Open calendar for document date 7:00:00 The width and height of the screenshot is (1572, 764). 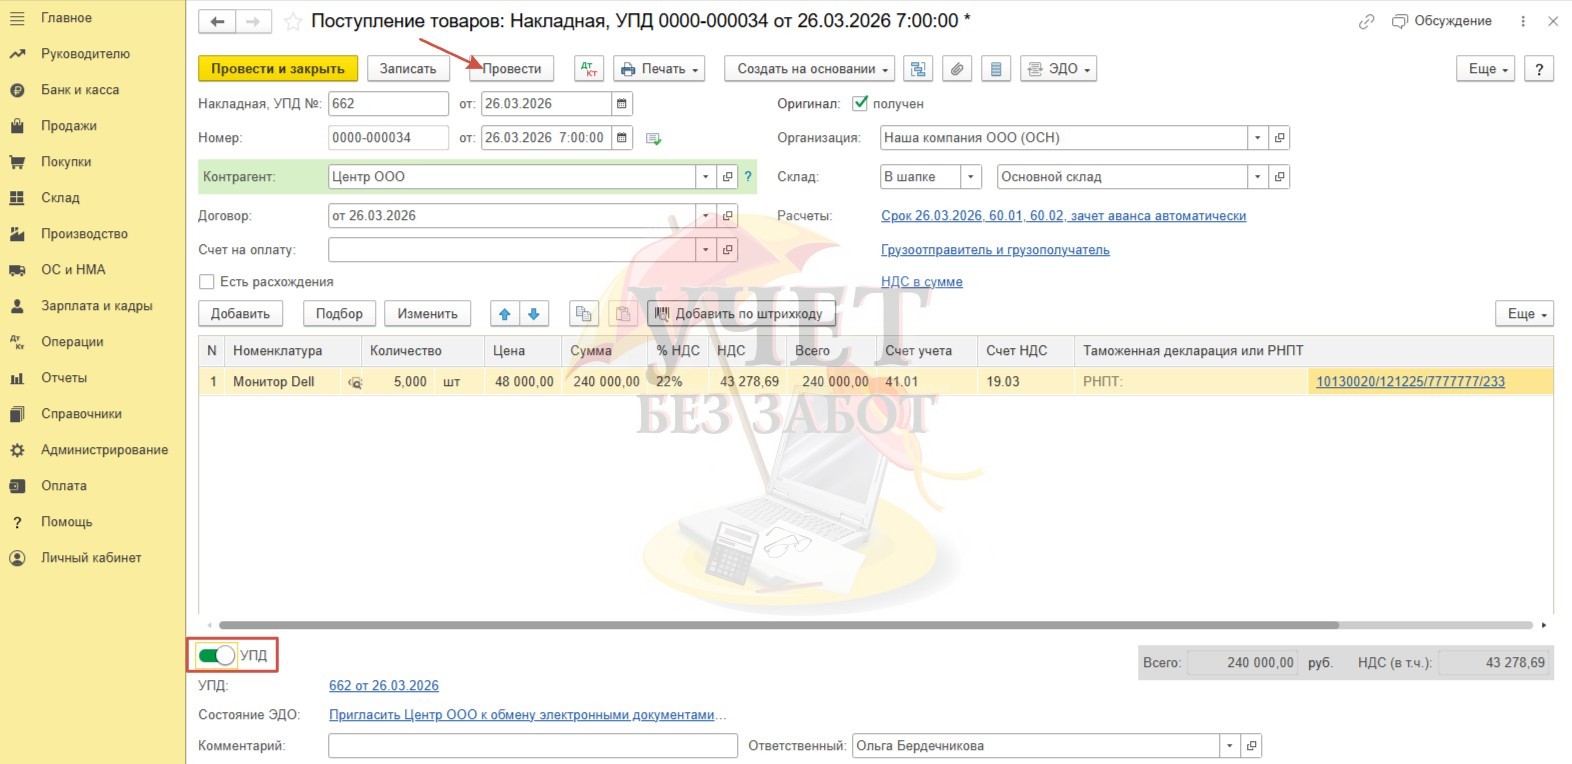click(622, 138)
